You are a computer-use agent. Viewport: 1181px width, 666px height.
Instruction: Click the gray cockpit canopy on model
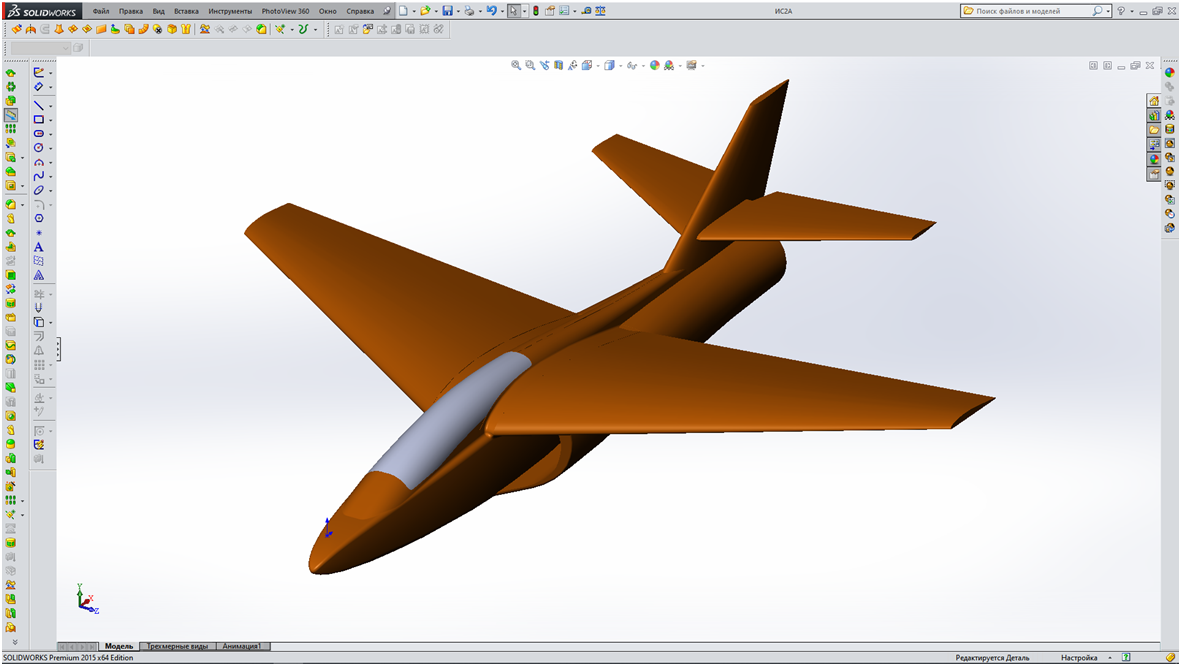click(450, 418)
